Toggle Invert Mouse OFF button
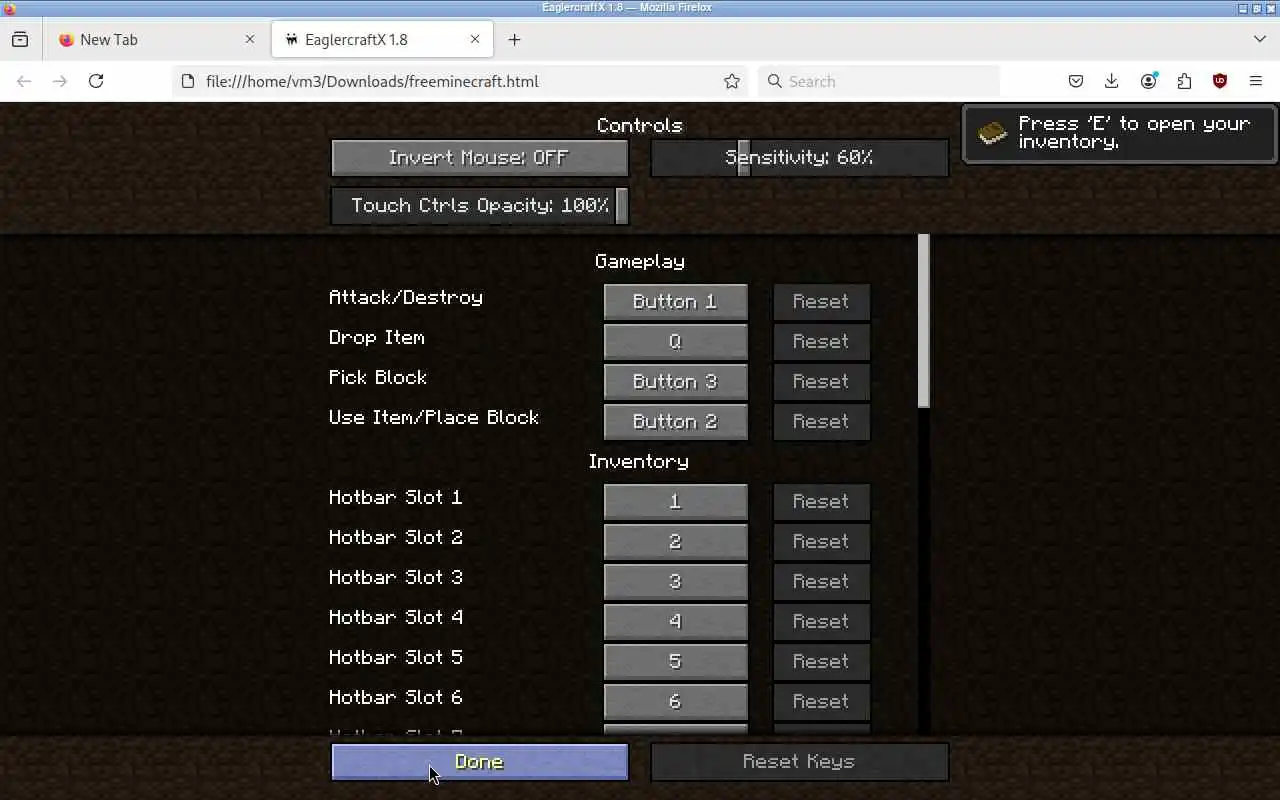The image size is (1280, 800). click(480, 158)
